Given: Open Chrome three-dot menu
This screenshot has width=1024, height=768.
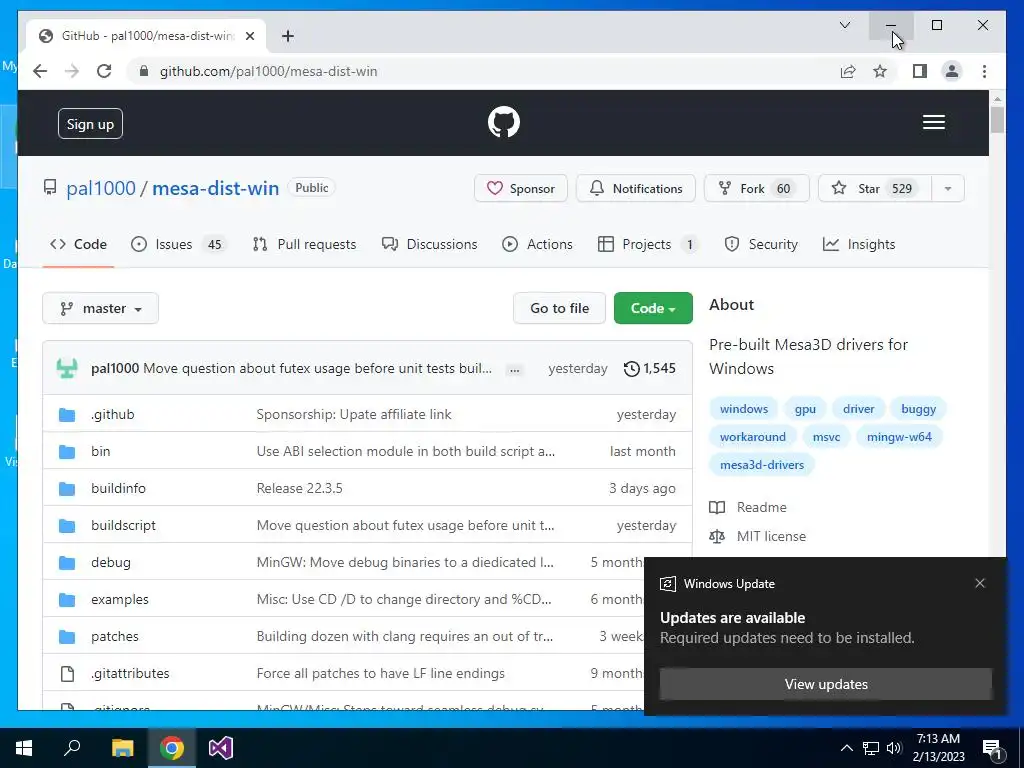Looking at the screenshot, I should pyautogui.click(x=984, y=71).
